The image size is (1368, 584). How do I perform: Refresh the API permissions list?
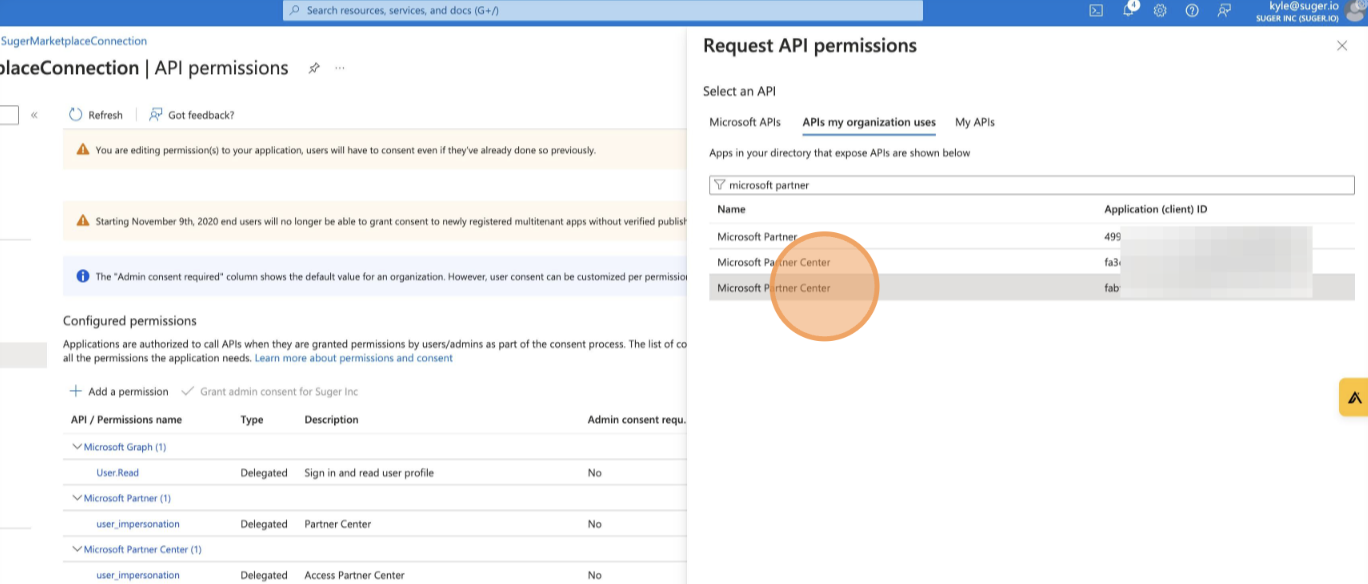96,115
